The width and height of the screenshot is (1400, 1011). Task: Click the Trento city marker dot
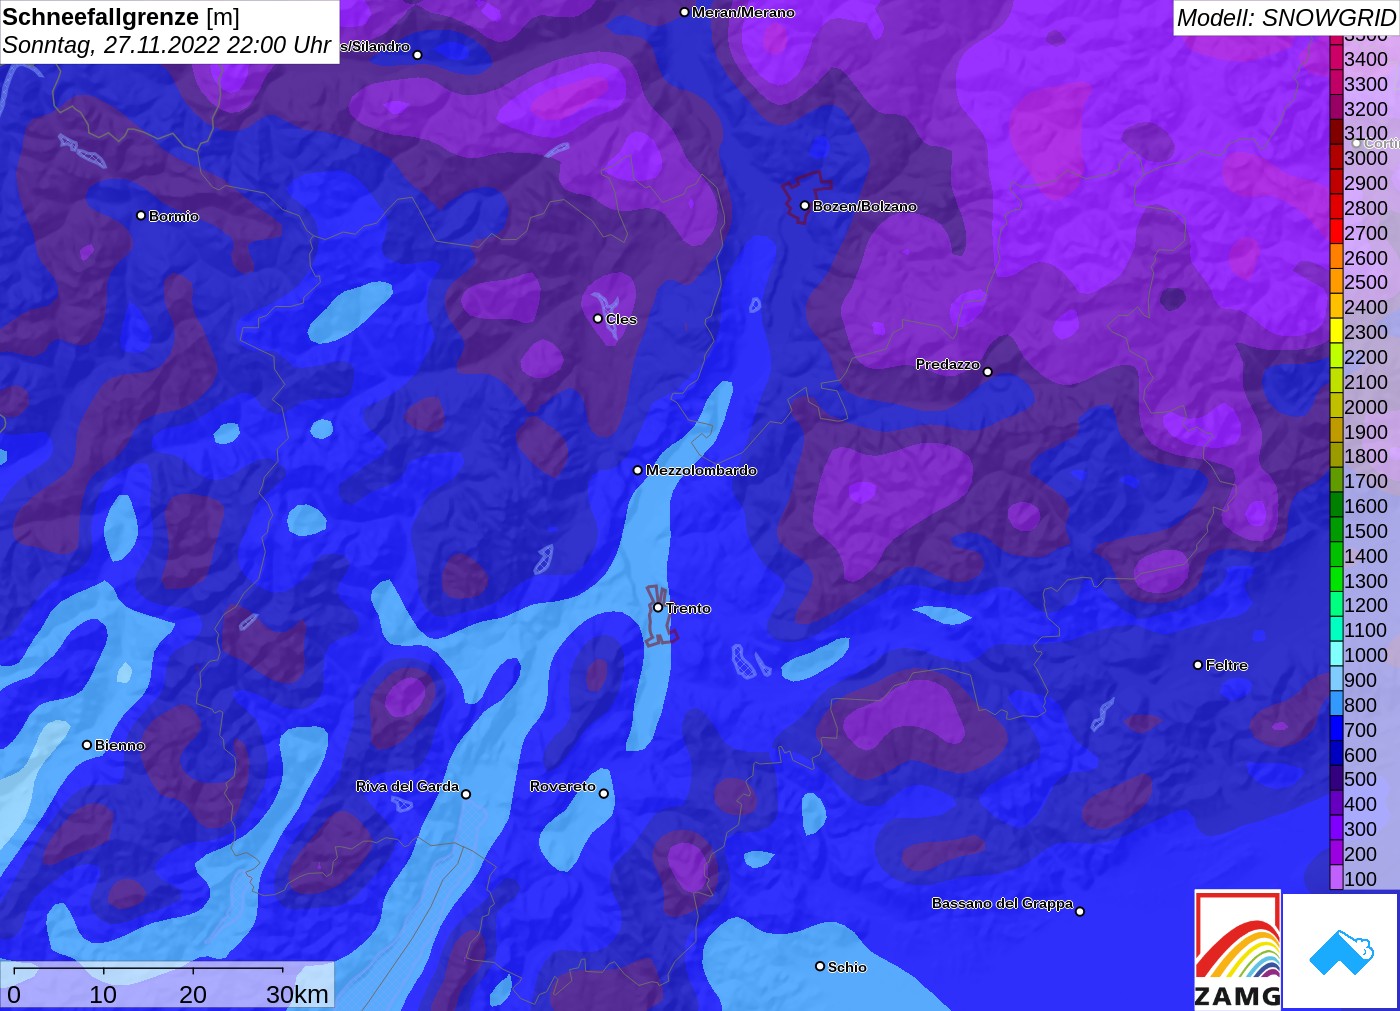pos(658,607)
